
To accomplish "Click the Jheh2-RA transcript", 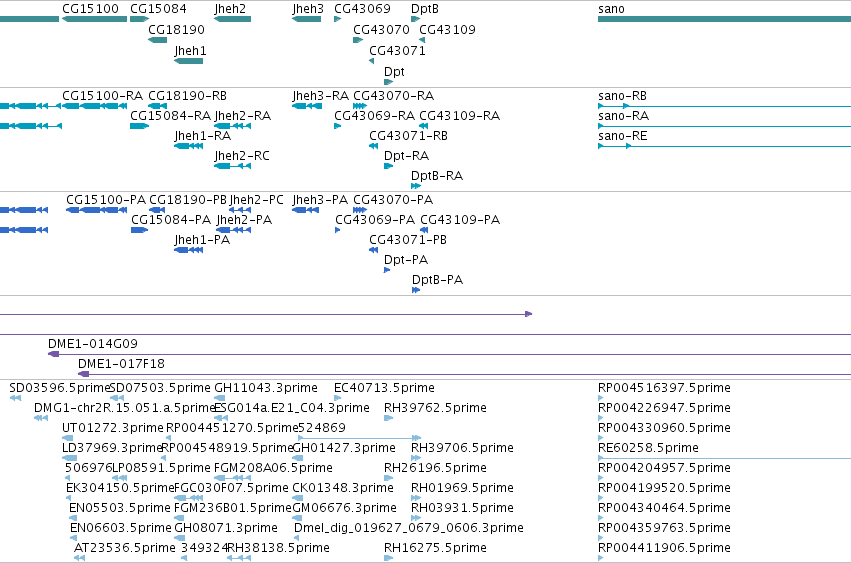I will [x=232, y=126].
